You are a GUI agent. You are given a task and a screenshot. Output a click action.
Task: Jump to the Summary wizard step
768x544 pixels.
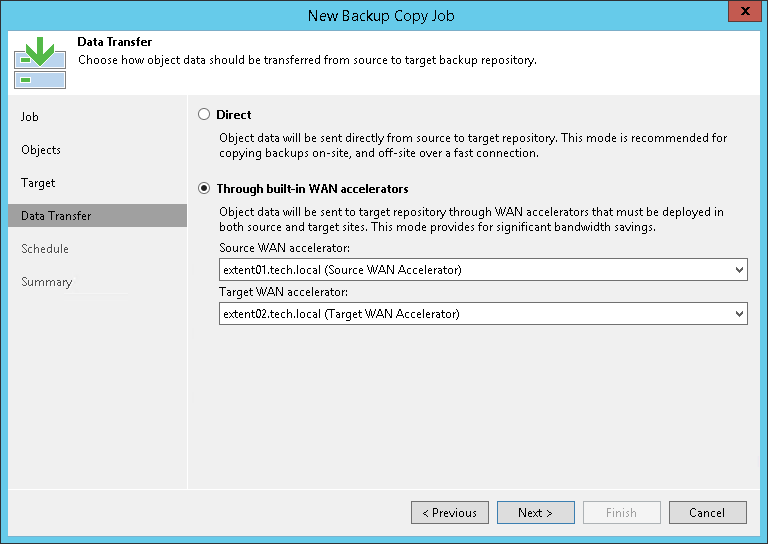(x=47, y=282)
